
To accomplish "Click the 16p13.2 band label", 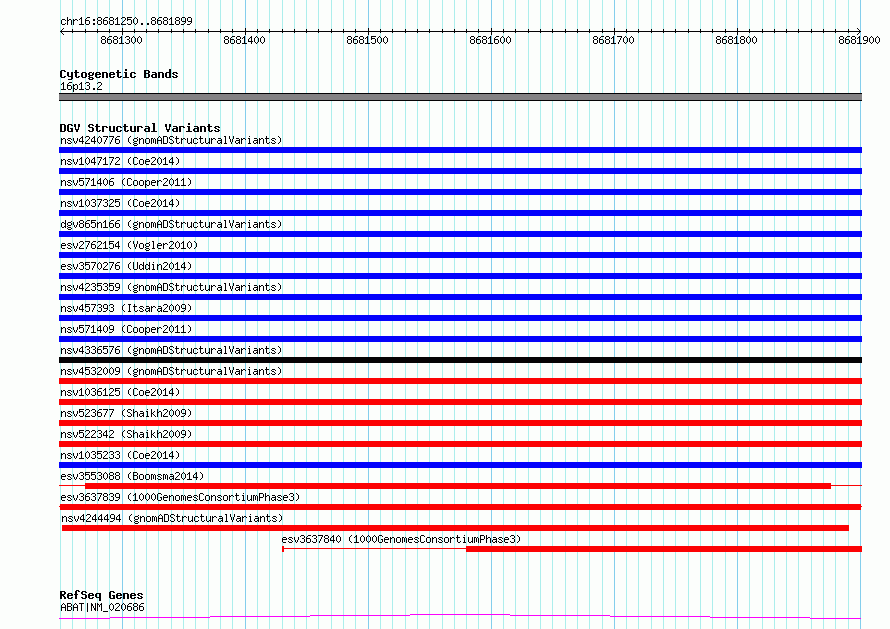I will [81, 86].
